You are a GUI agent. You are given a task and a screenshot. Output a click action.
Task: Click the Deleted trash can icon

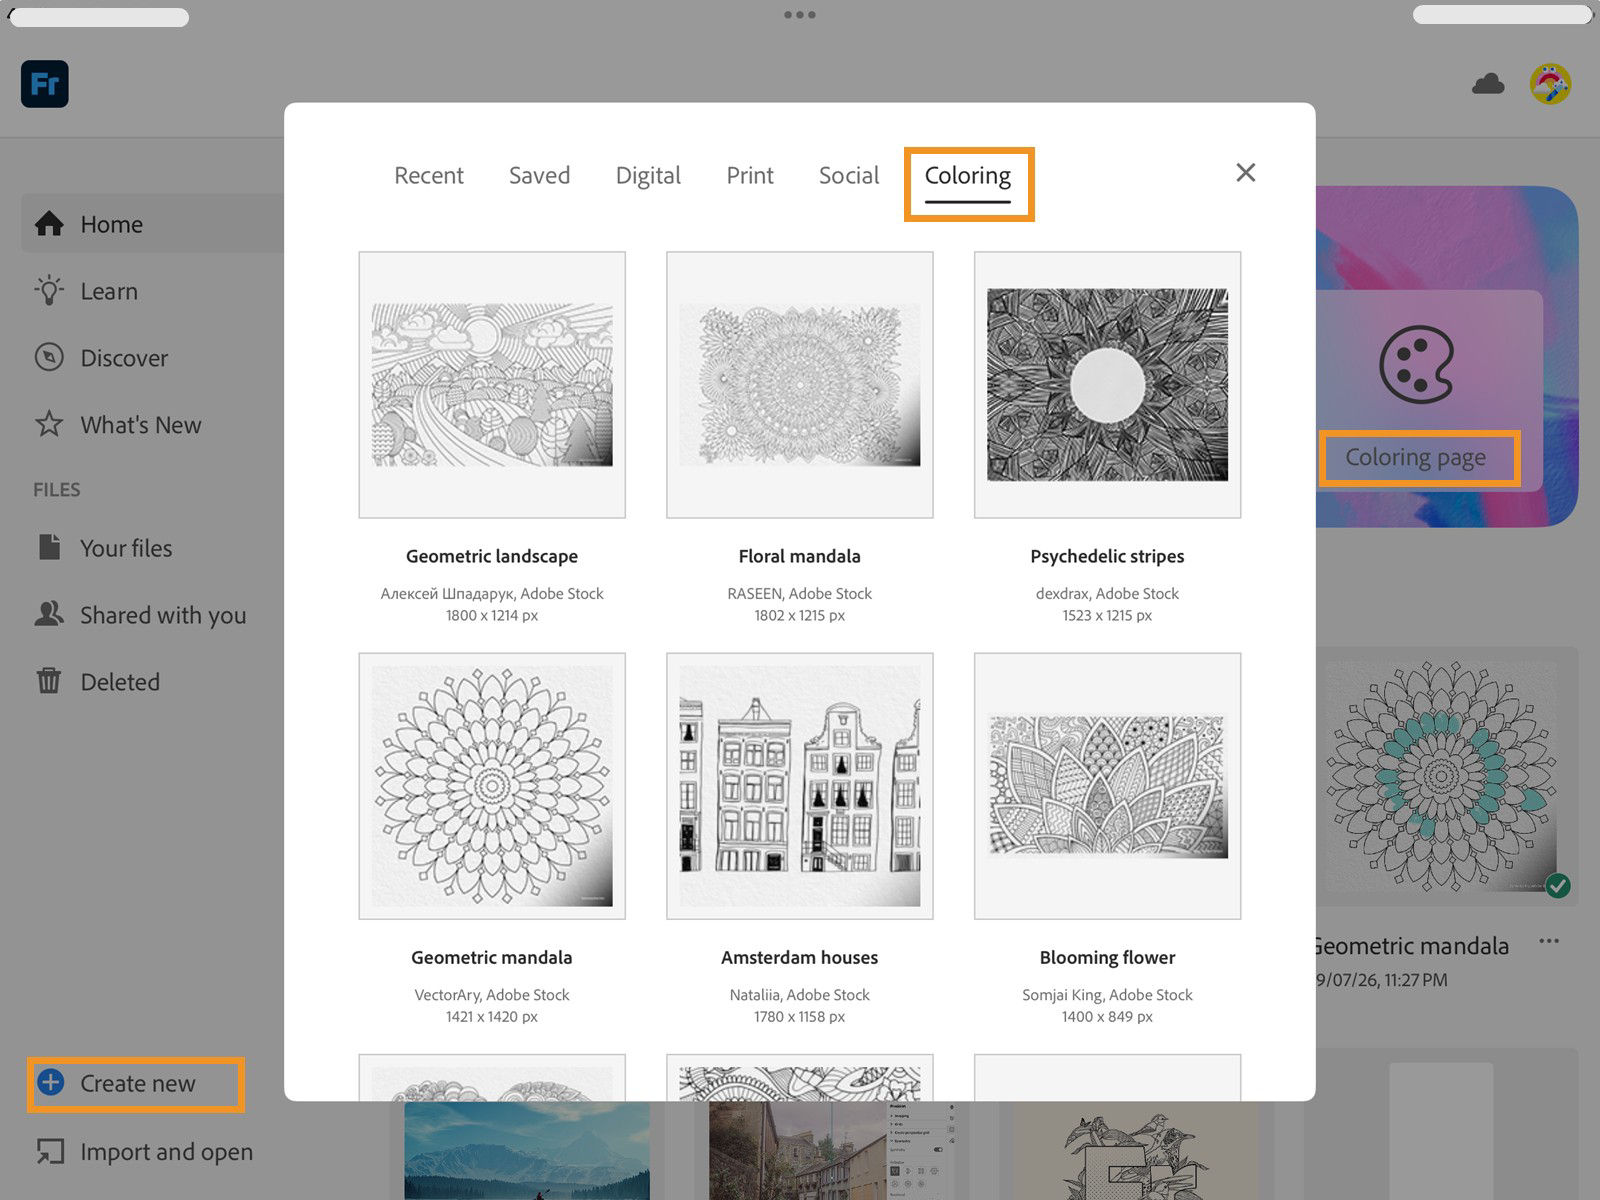click(x=49, y=681)
